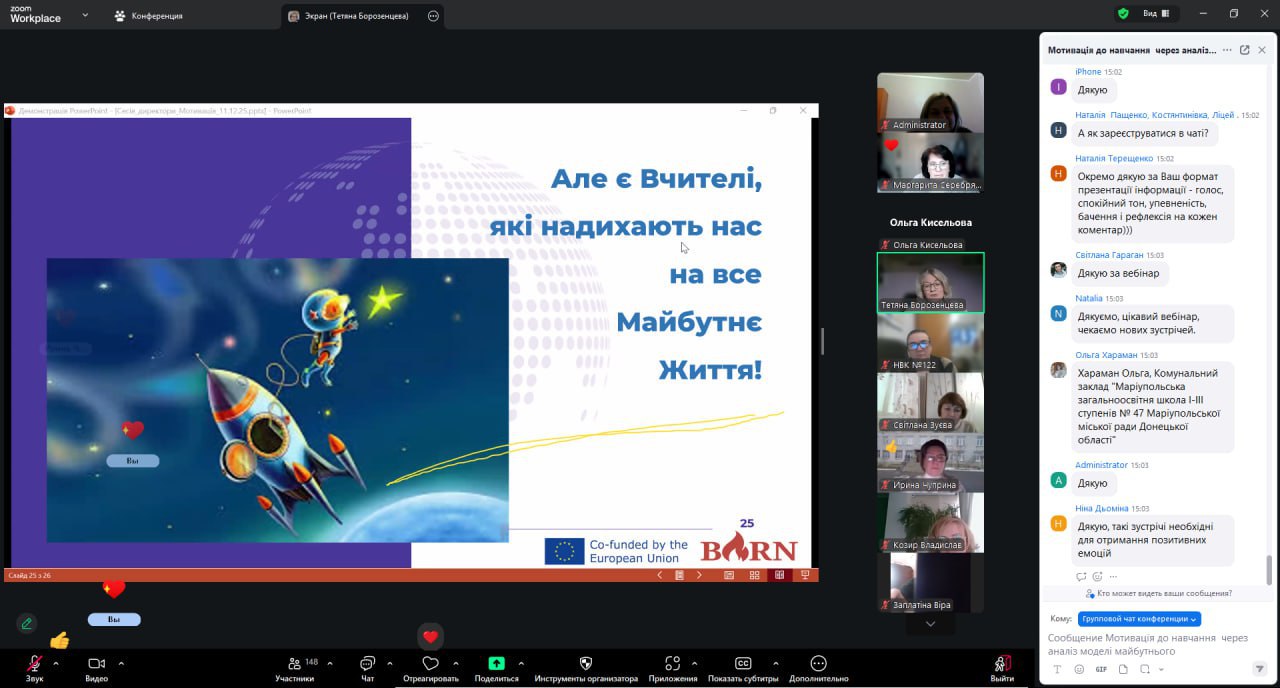Pop out the chat panel into new window
Image resolution: width=1280 pixels, height=688 pixels.
click(1244, 50)
